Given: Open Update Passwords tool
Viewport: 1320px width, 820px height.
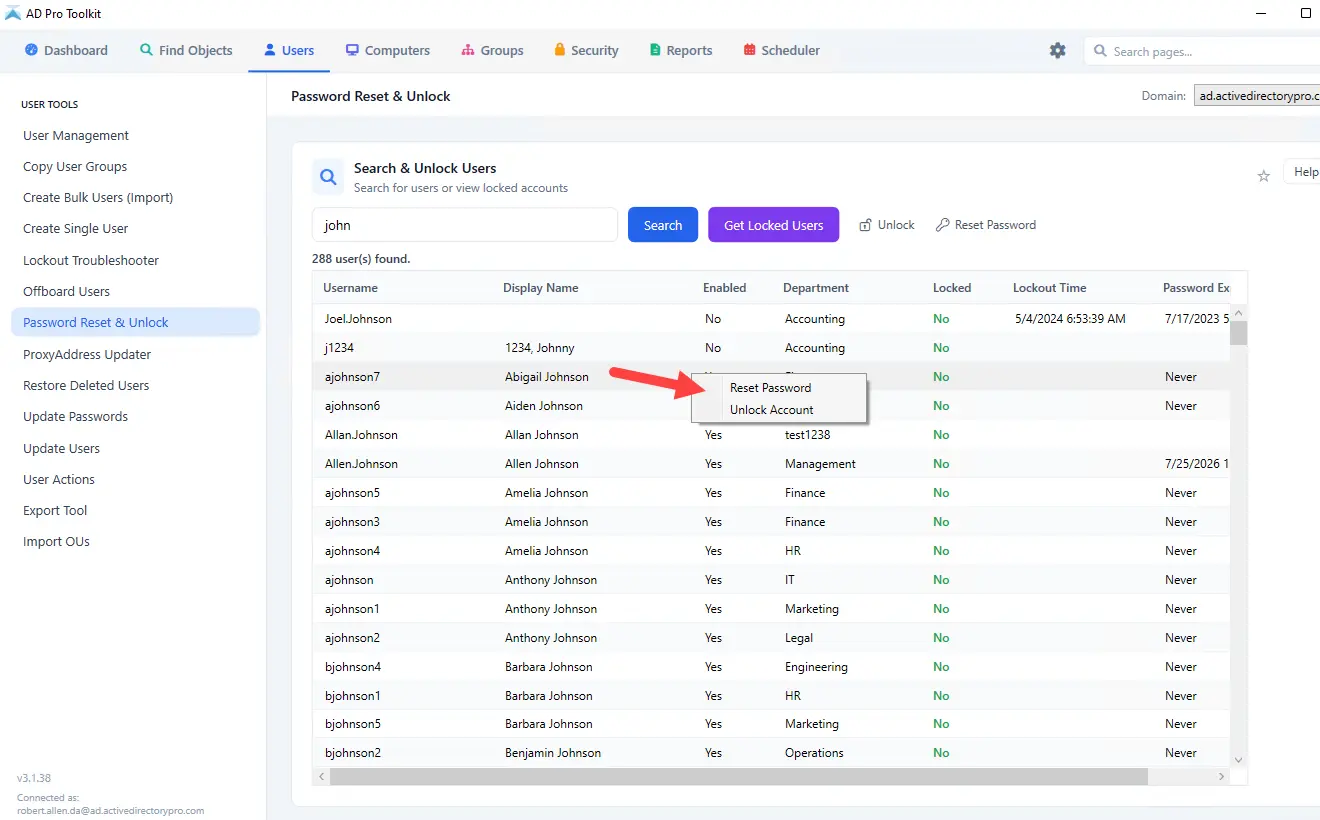Looking at the screenshot, I should pos(76,416).
